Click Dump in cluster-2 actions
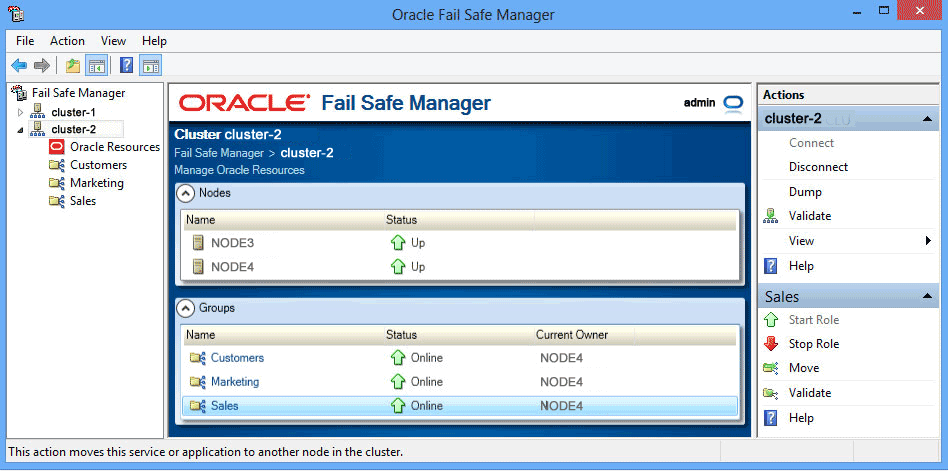The height and width of the screenshot is (471, 948). [805, 192]
